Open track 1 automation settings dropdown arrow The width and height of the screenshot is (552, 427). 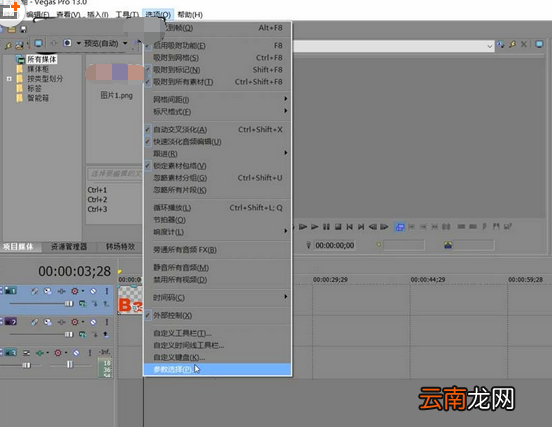(x=83, y=291)
